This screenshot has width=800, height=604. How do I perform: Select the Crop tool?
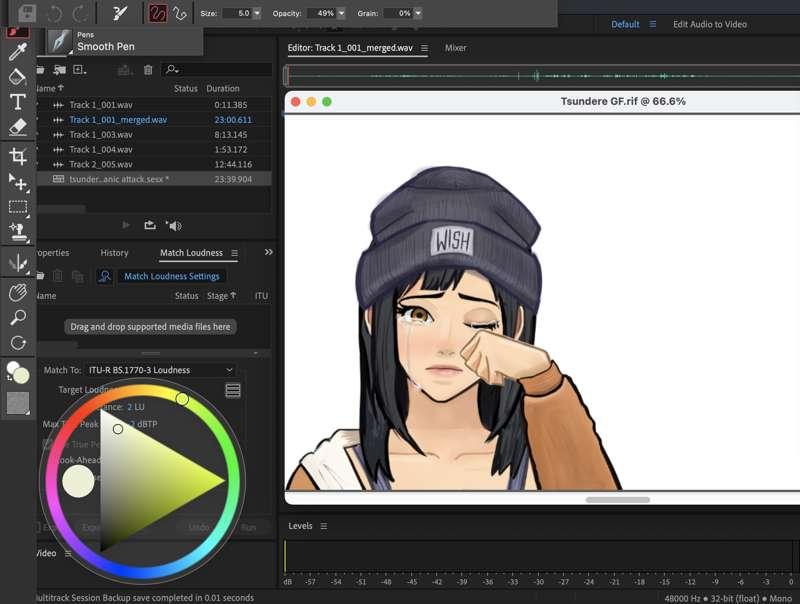17,156
